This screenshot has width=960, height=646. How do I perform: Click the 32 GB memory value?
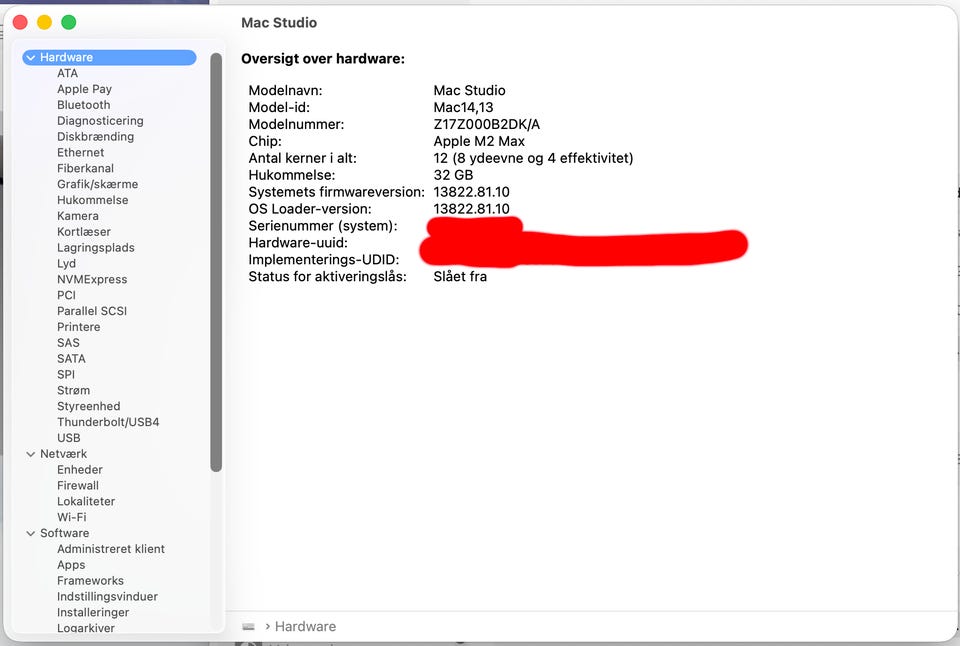453,175
